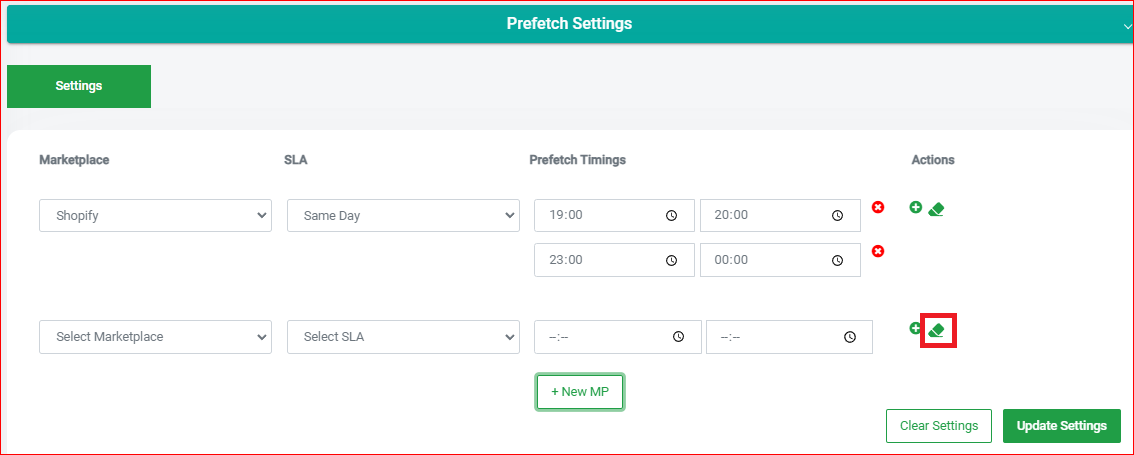Image resolution: width=1134 pixels, height=455 pixels.
Task: Open clock picker on 23:00 field
Action: tap(671, 260)
